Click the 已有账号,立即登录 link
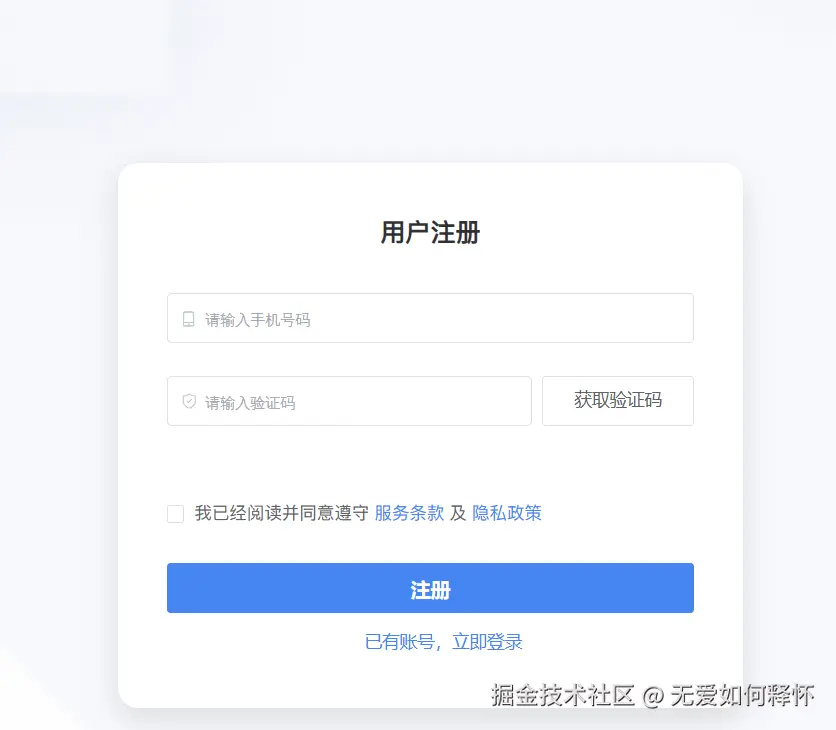 click(x=444, y=641)
